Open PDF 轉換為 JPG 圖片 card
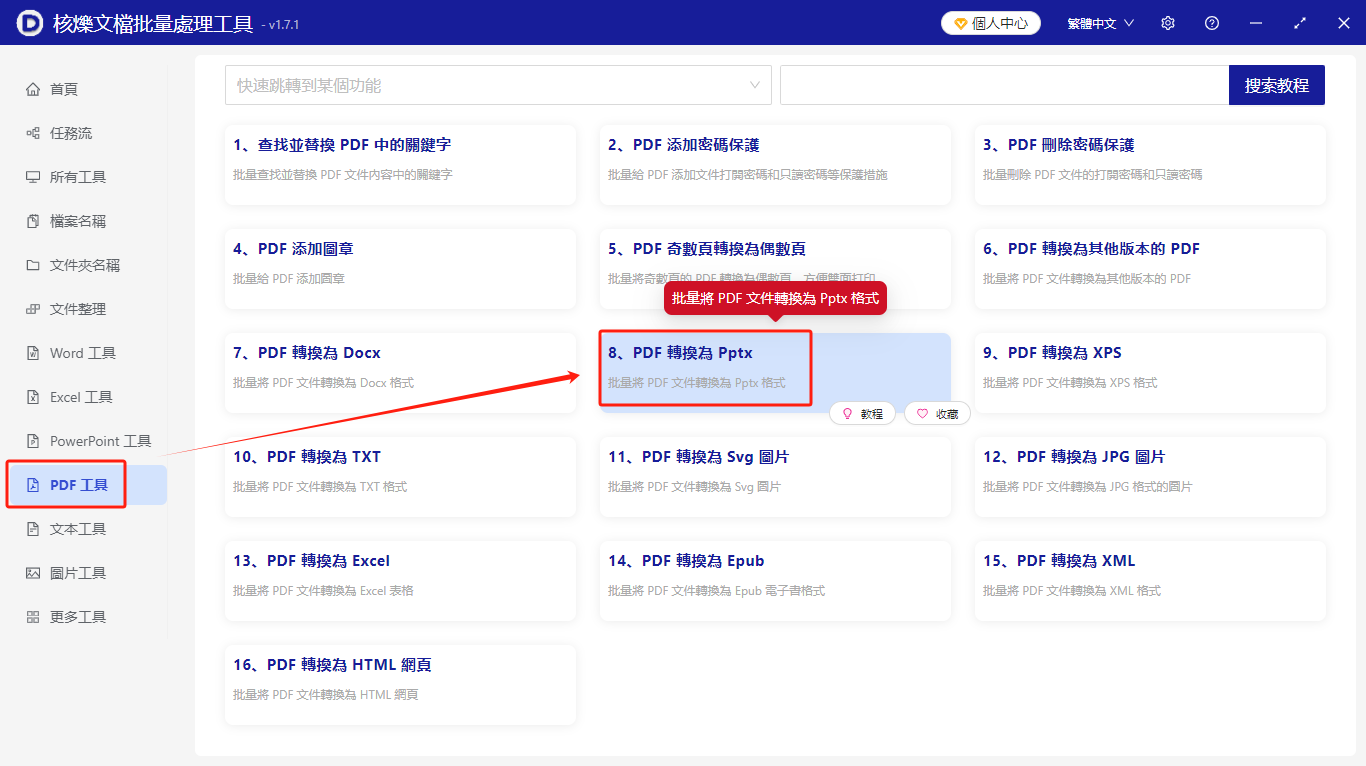Screen dimensions: 1366x766 [x=1150, y=477]
